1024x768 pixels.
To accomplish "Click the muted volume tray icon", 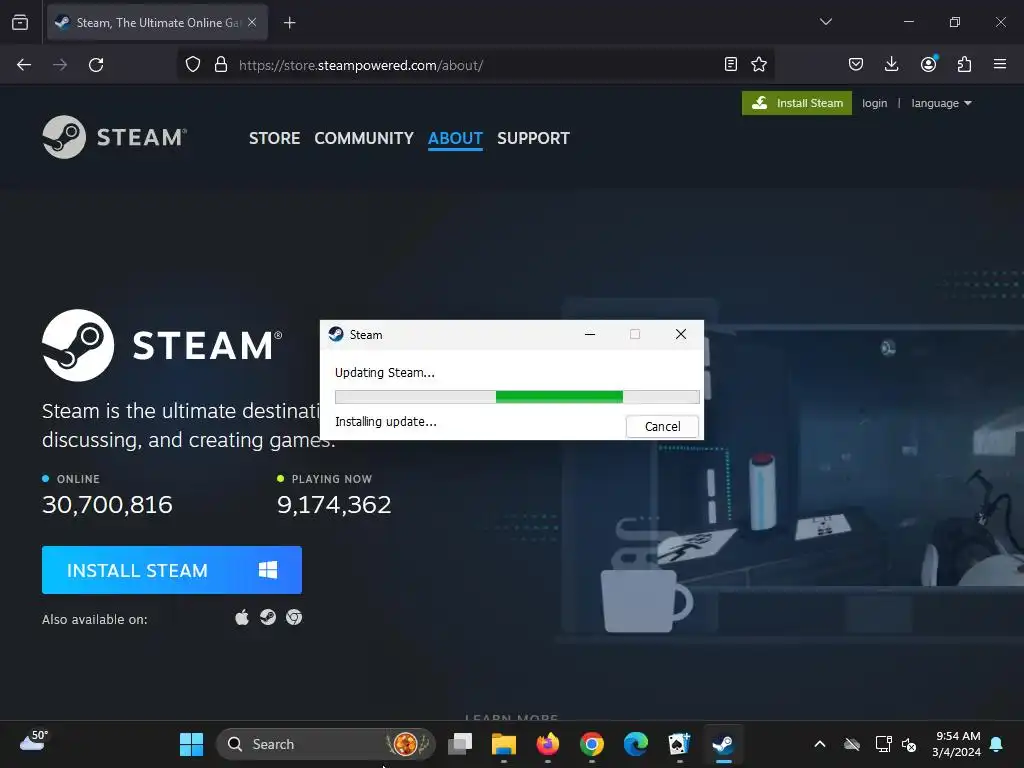I will 909,744.
